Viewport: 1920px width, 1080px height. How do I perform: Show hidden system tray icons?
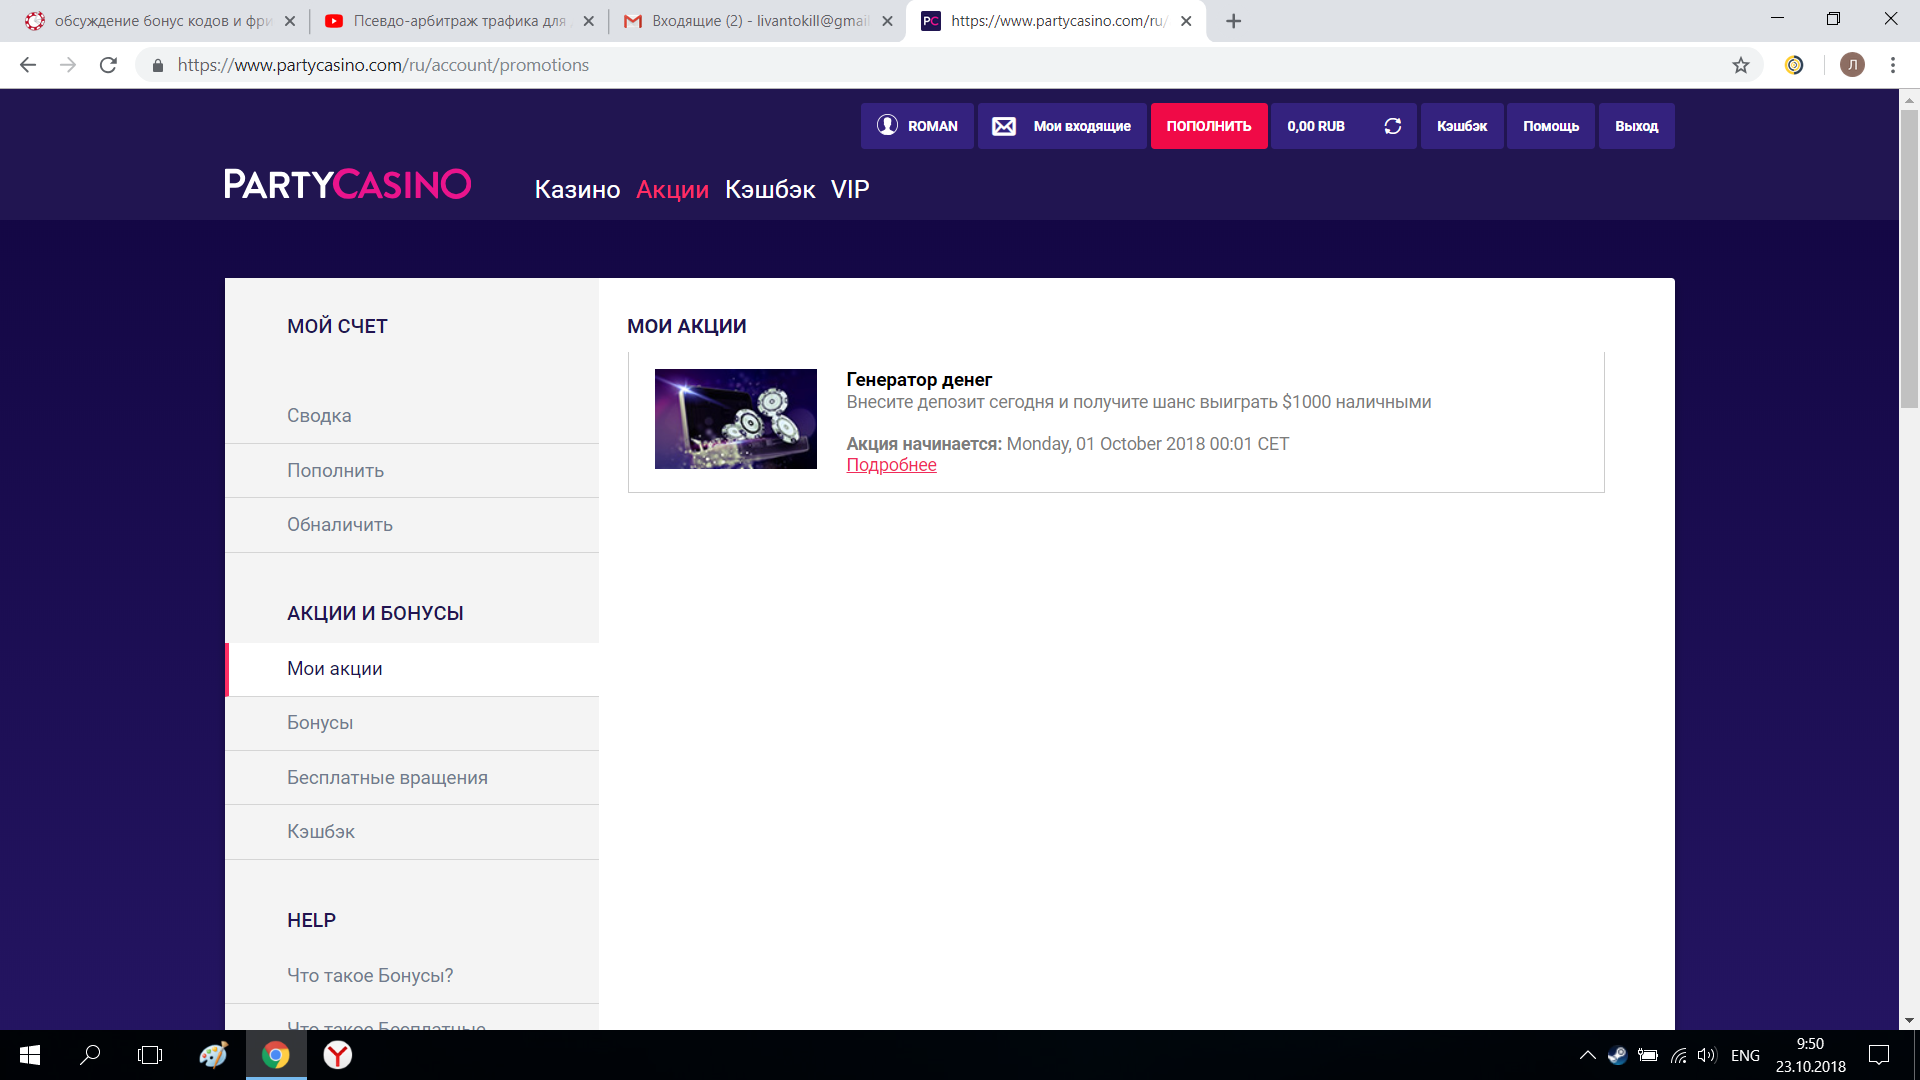(1587, 1055)
